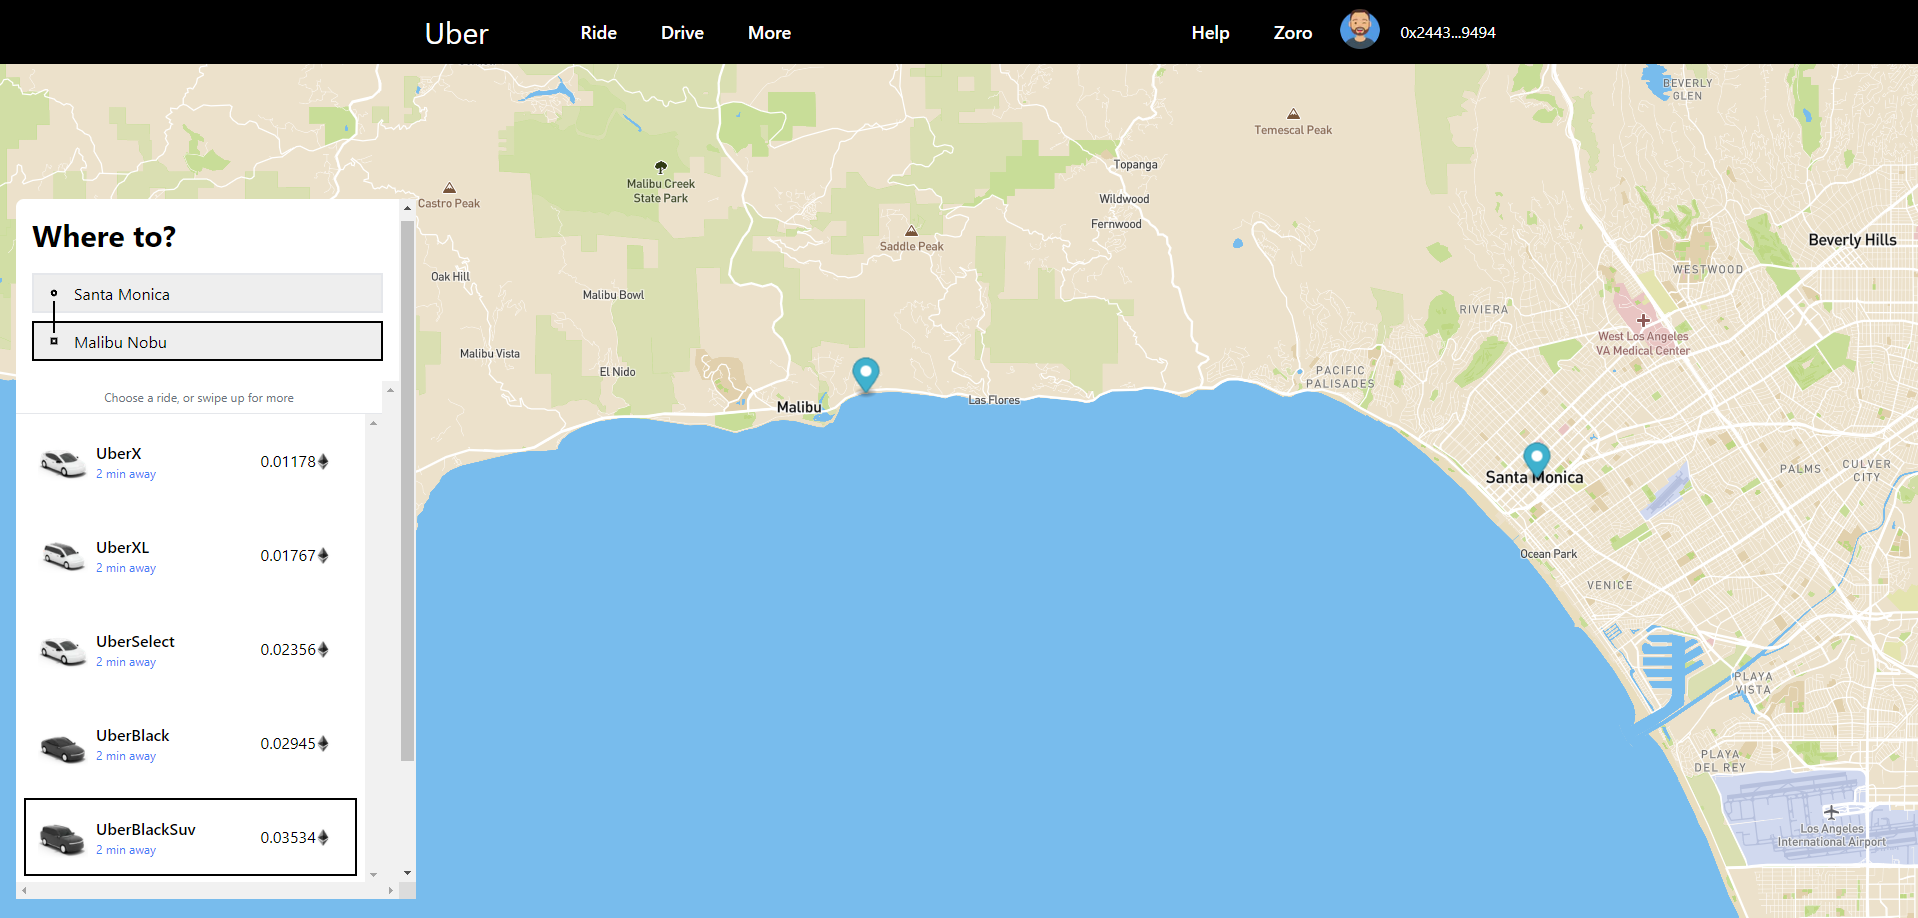Click Ethereum icon beside UberX price
1918x918 pixels.
tap(323, 462)
